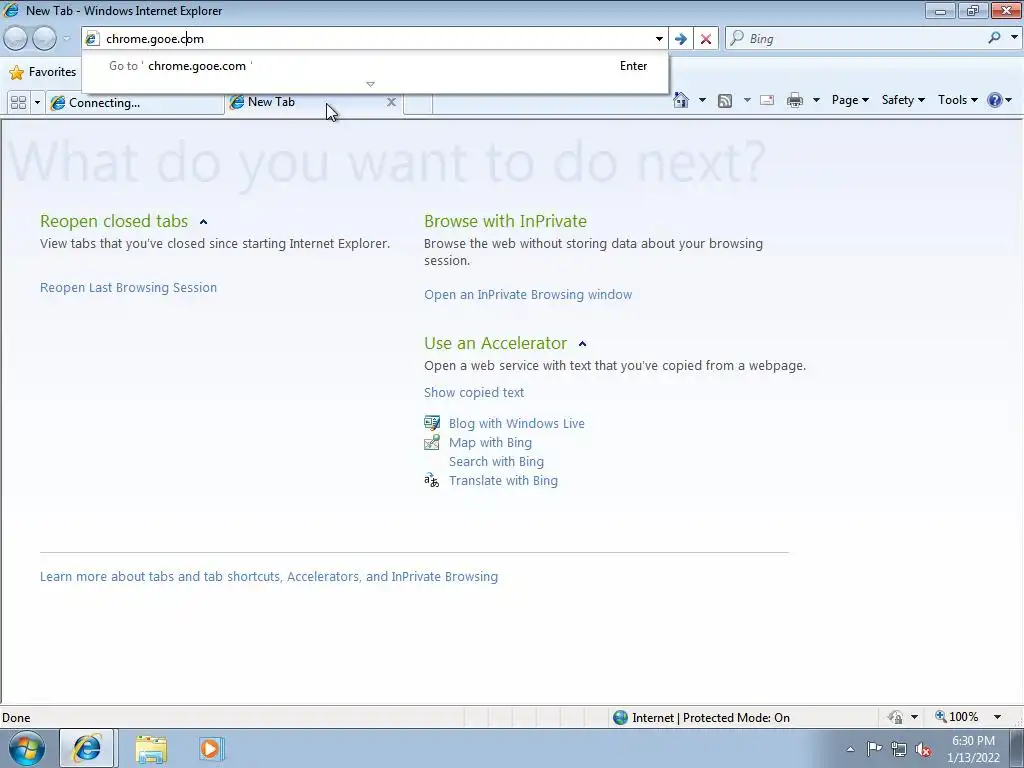Click Translate with Bing icon

(432, 481)
